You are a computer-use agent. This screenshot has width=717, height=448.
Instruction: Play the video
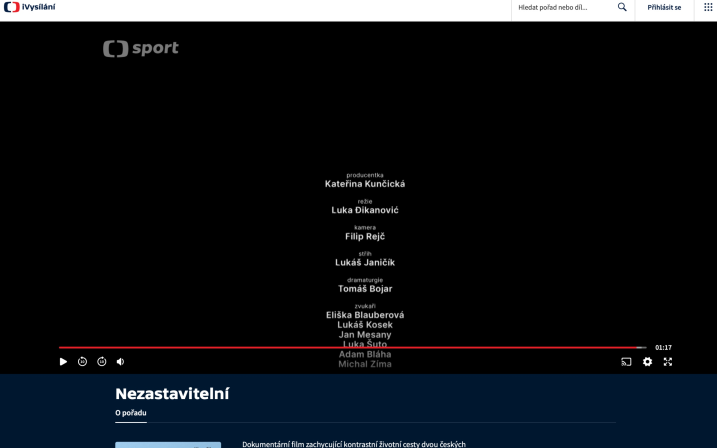63,362
